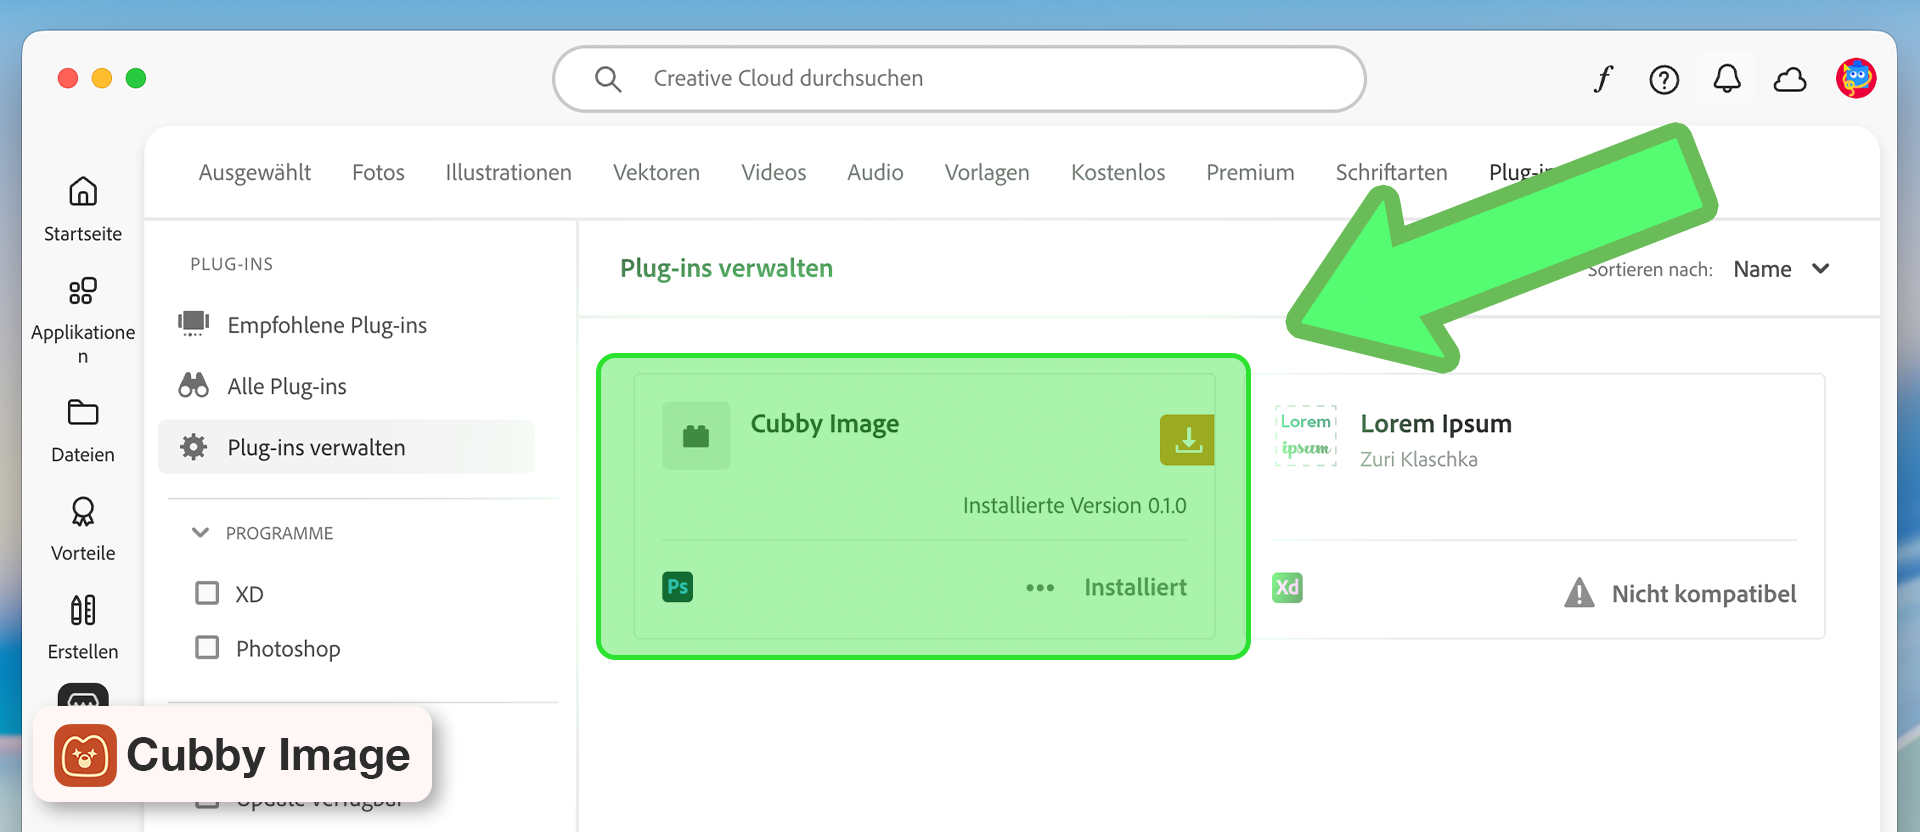The width and height of the screenshot is (1920, 832).
Task: Switch to the Vektoren tab
Action: [x=656, y=172]
